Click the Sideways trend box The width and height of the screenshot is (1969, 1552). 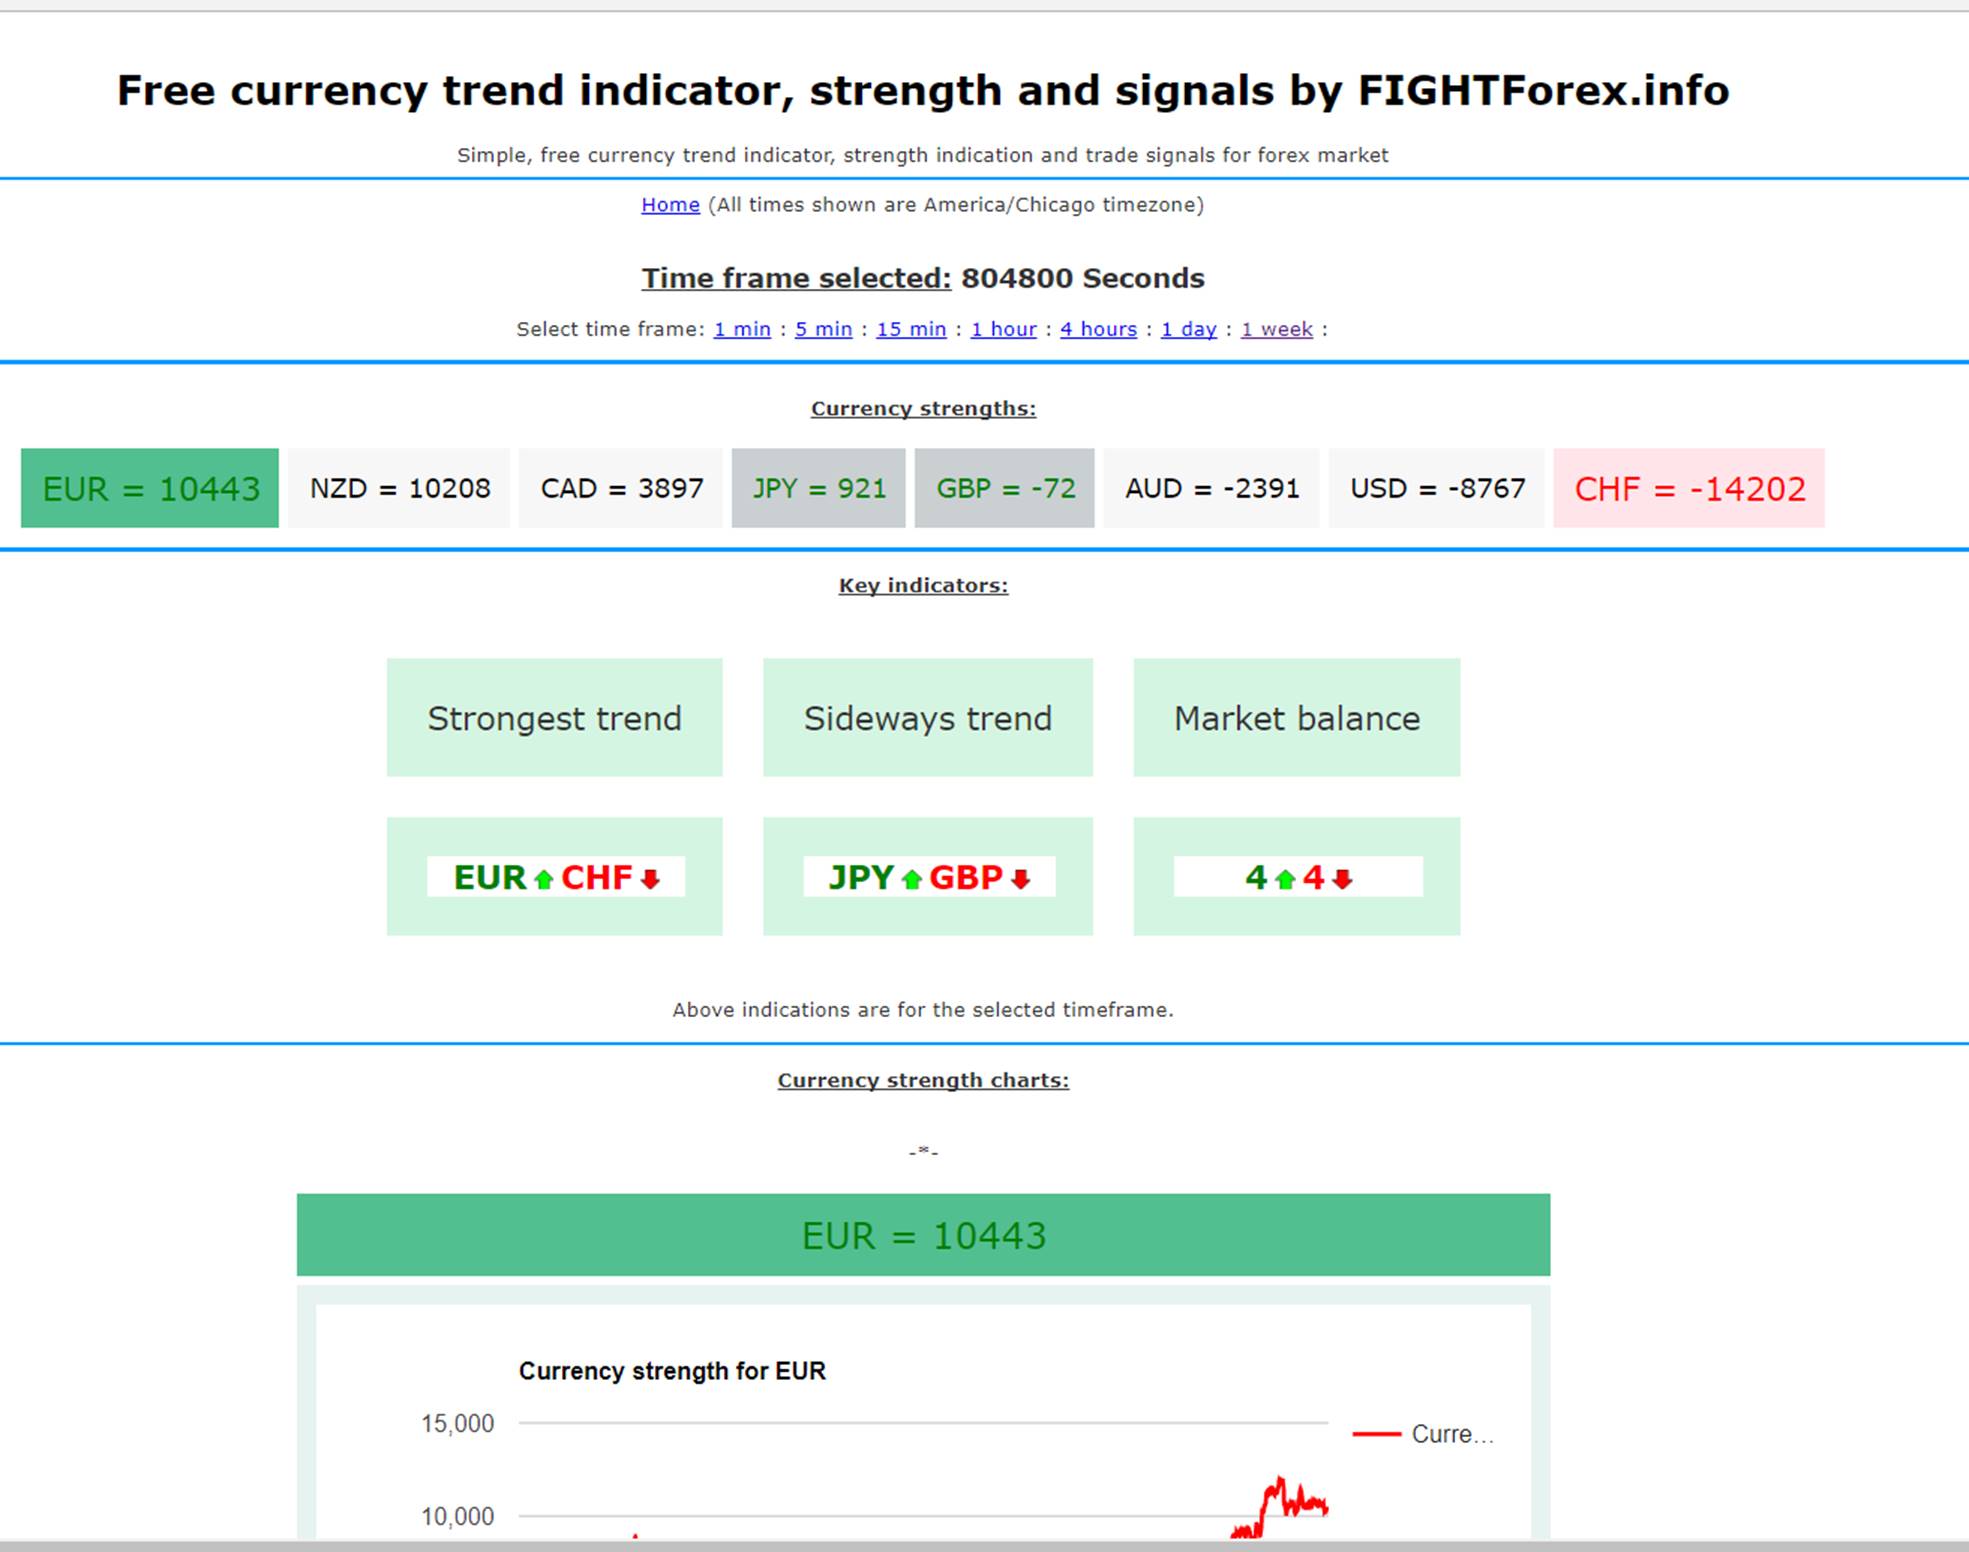(x=927, y=717)
